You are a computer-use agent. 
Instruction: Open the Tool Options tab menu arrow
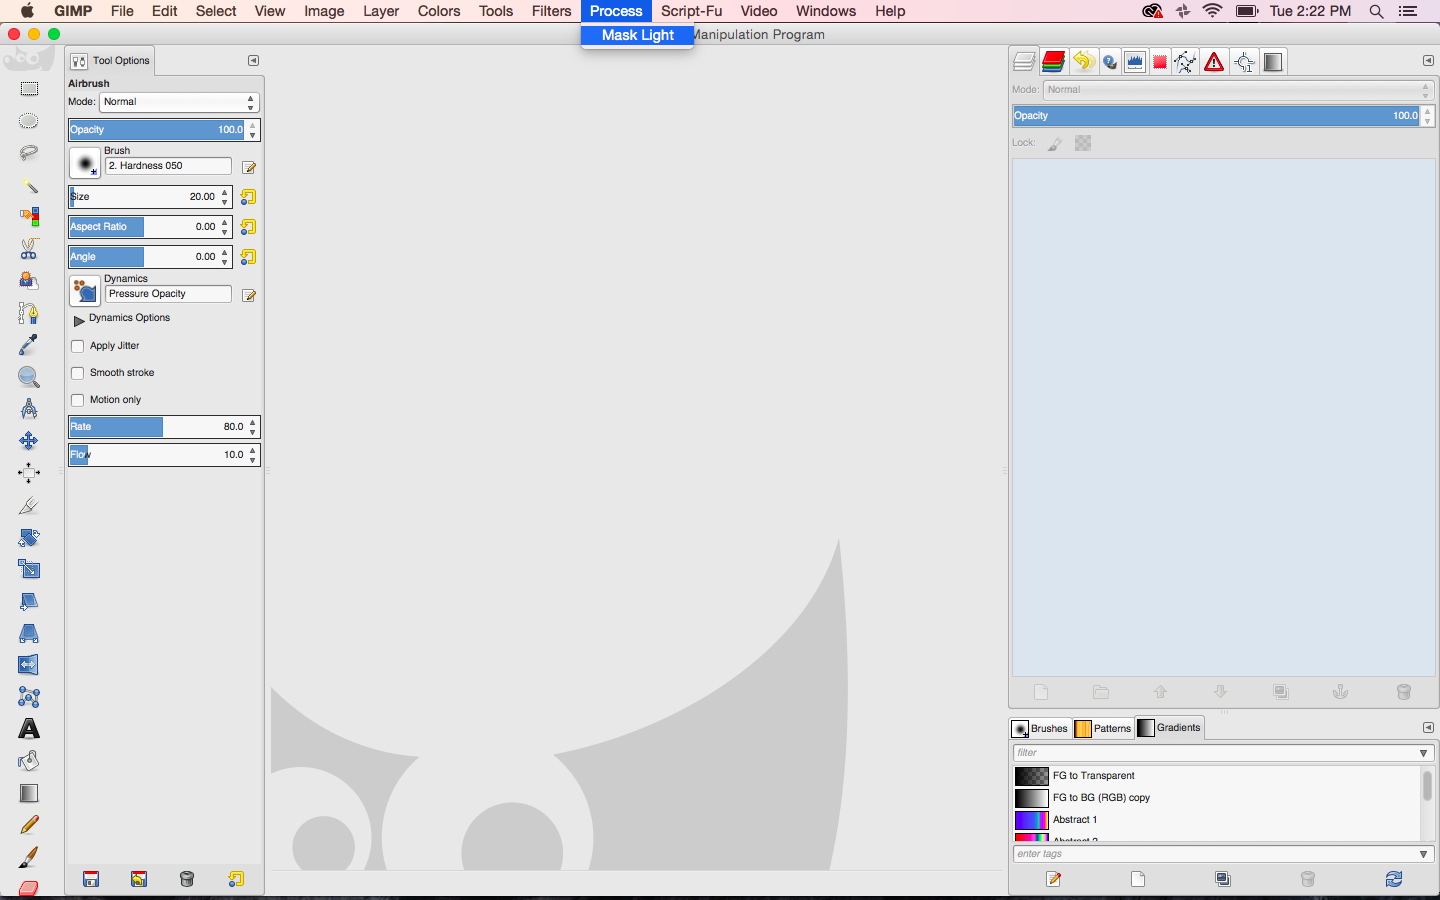click(253, 61)
